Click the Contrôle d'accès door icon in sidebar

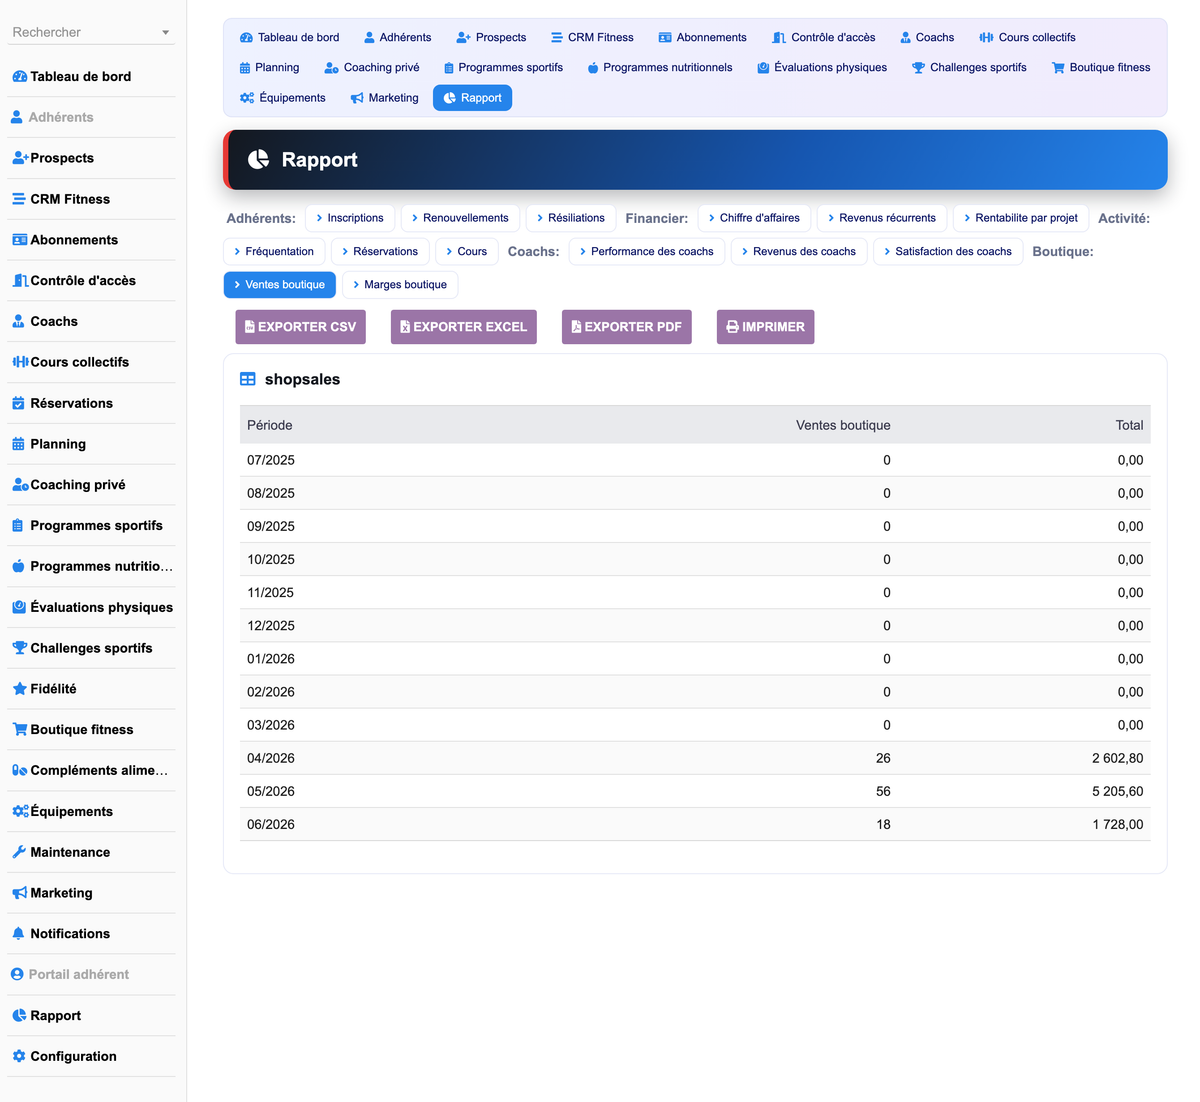(19, 281)
